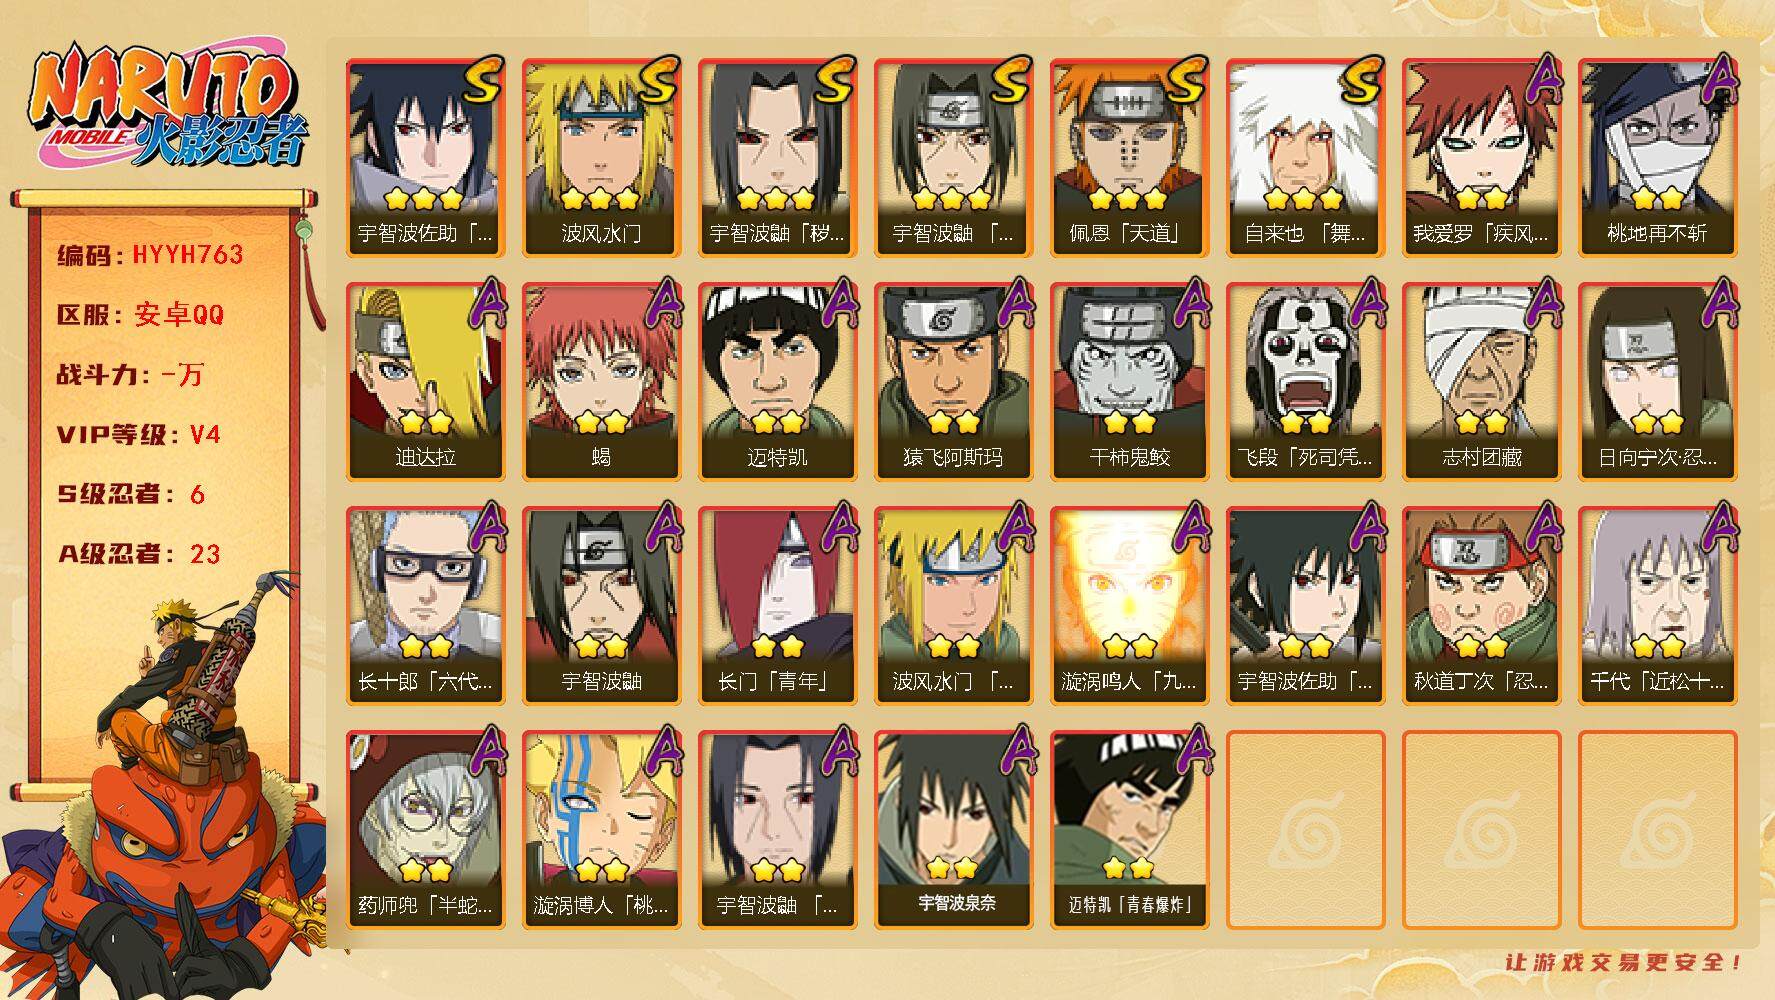The width and height of the screenshot is (1775, 1000).
Task: Click the first empty ninja slot
Action: [x=1305, y=829]
